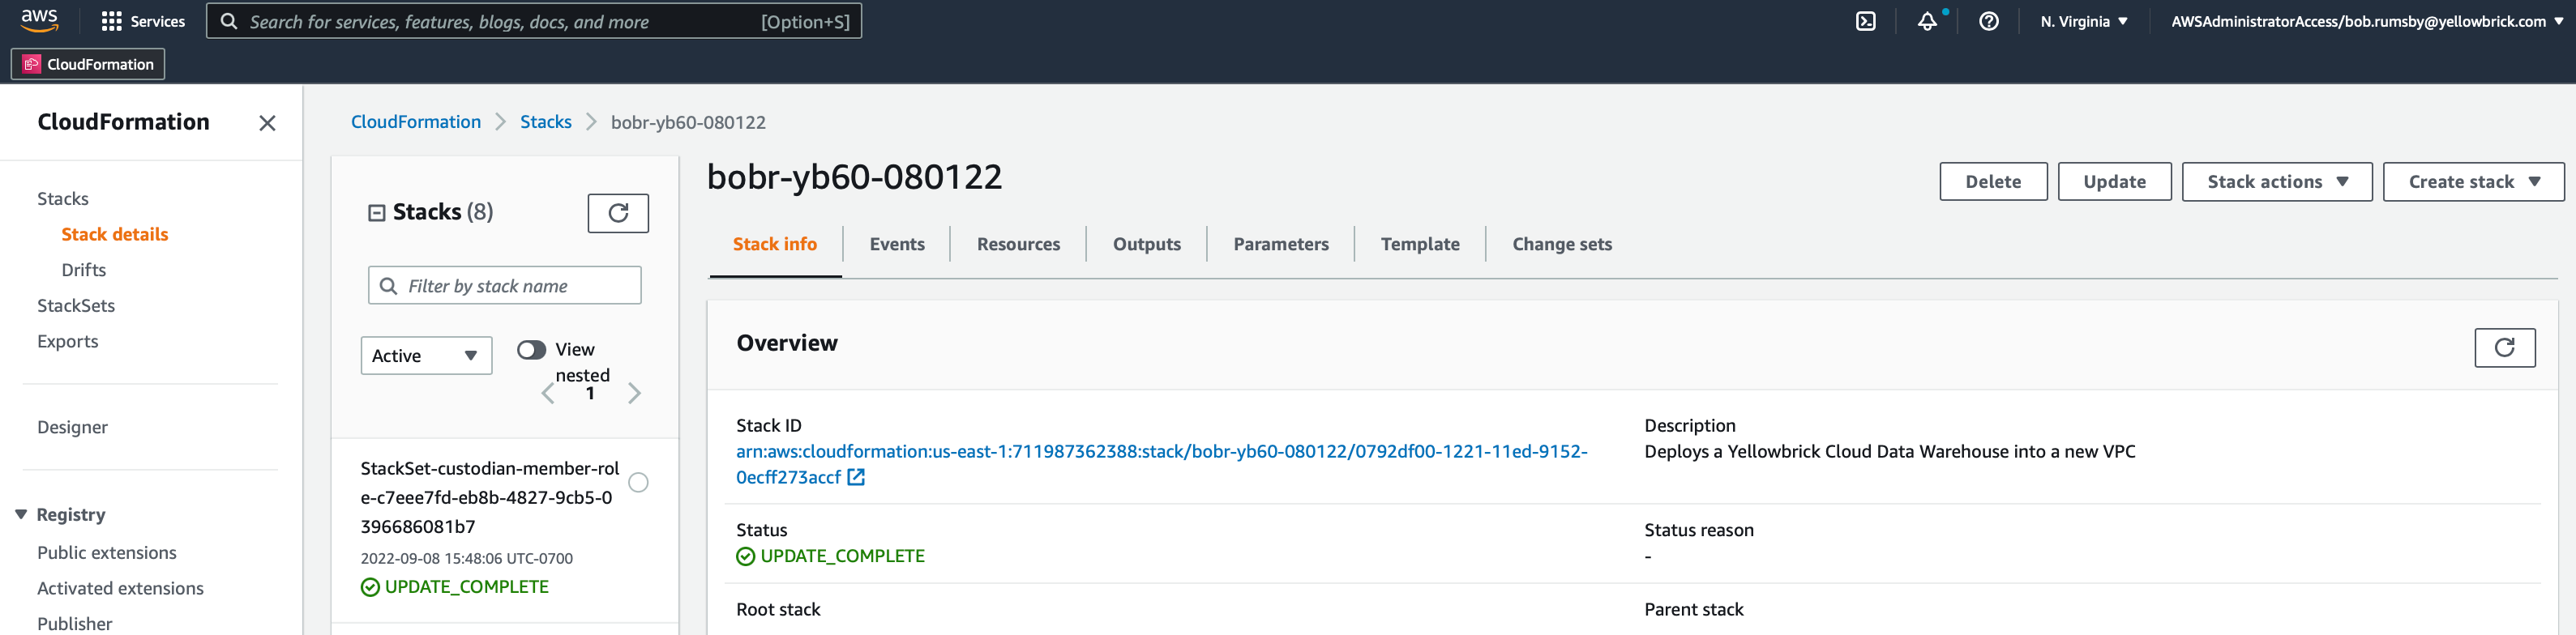The image size is (2576, 635).
Task: Switch to the Stack info tab
Action: point(775,244)
